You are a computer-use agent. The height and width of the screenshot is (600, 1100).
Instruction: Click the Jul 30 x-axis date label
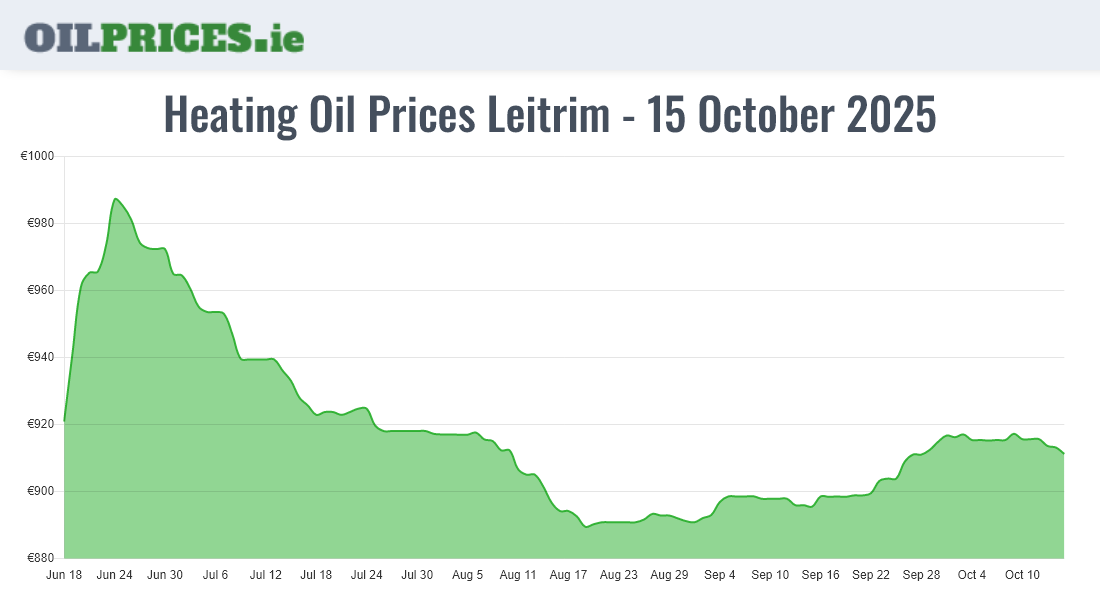click(417, 575)
